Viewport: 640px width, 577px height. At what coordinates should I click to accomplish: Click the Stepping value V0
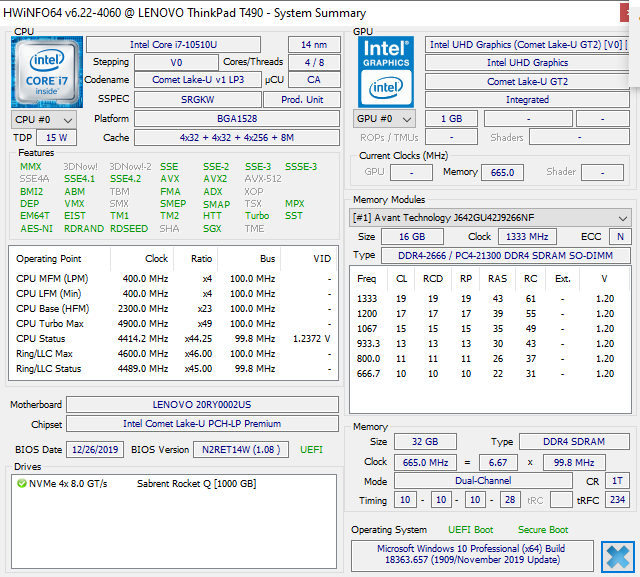click(x=176, y=62)
